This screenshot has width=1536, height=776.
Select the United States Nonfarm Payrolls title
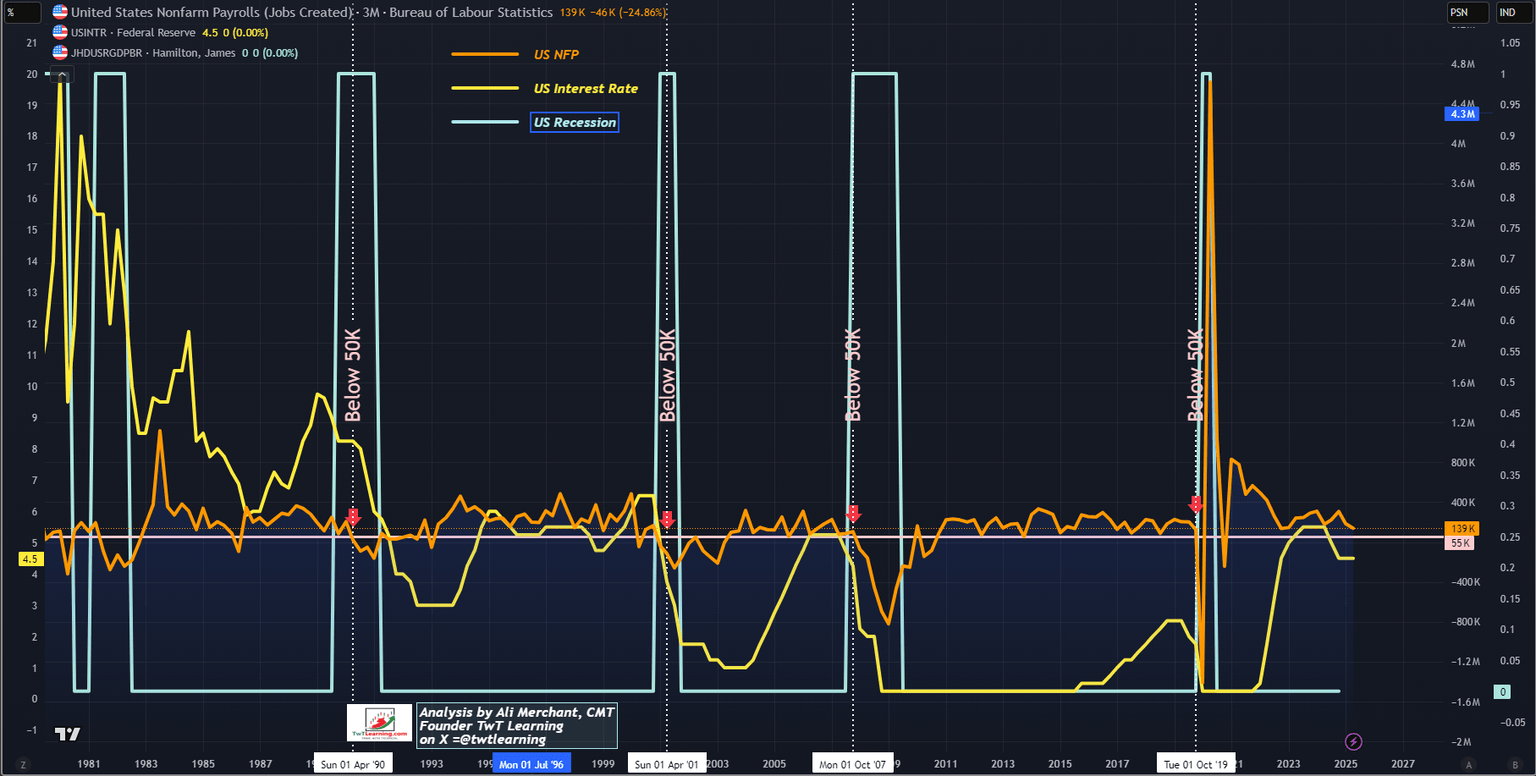(314, 12)
